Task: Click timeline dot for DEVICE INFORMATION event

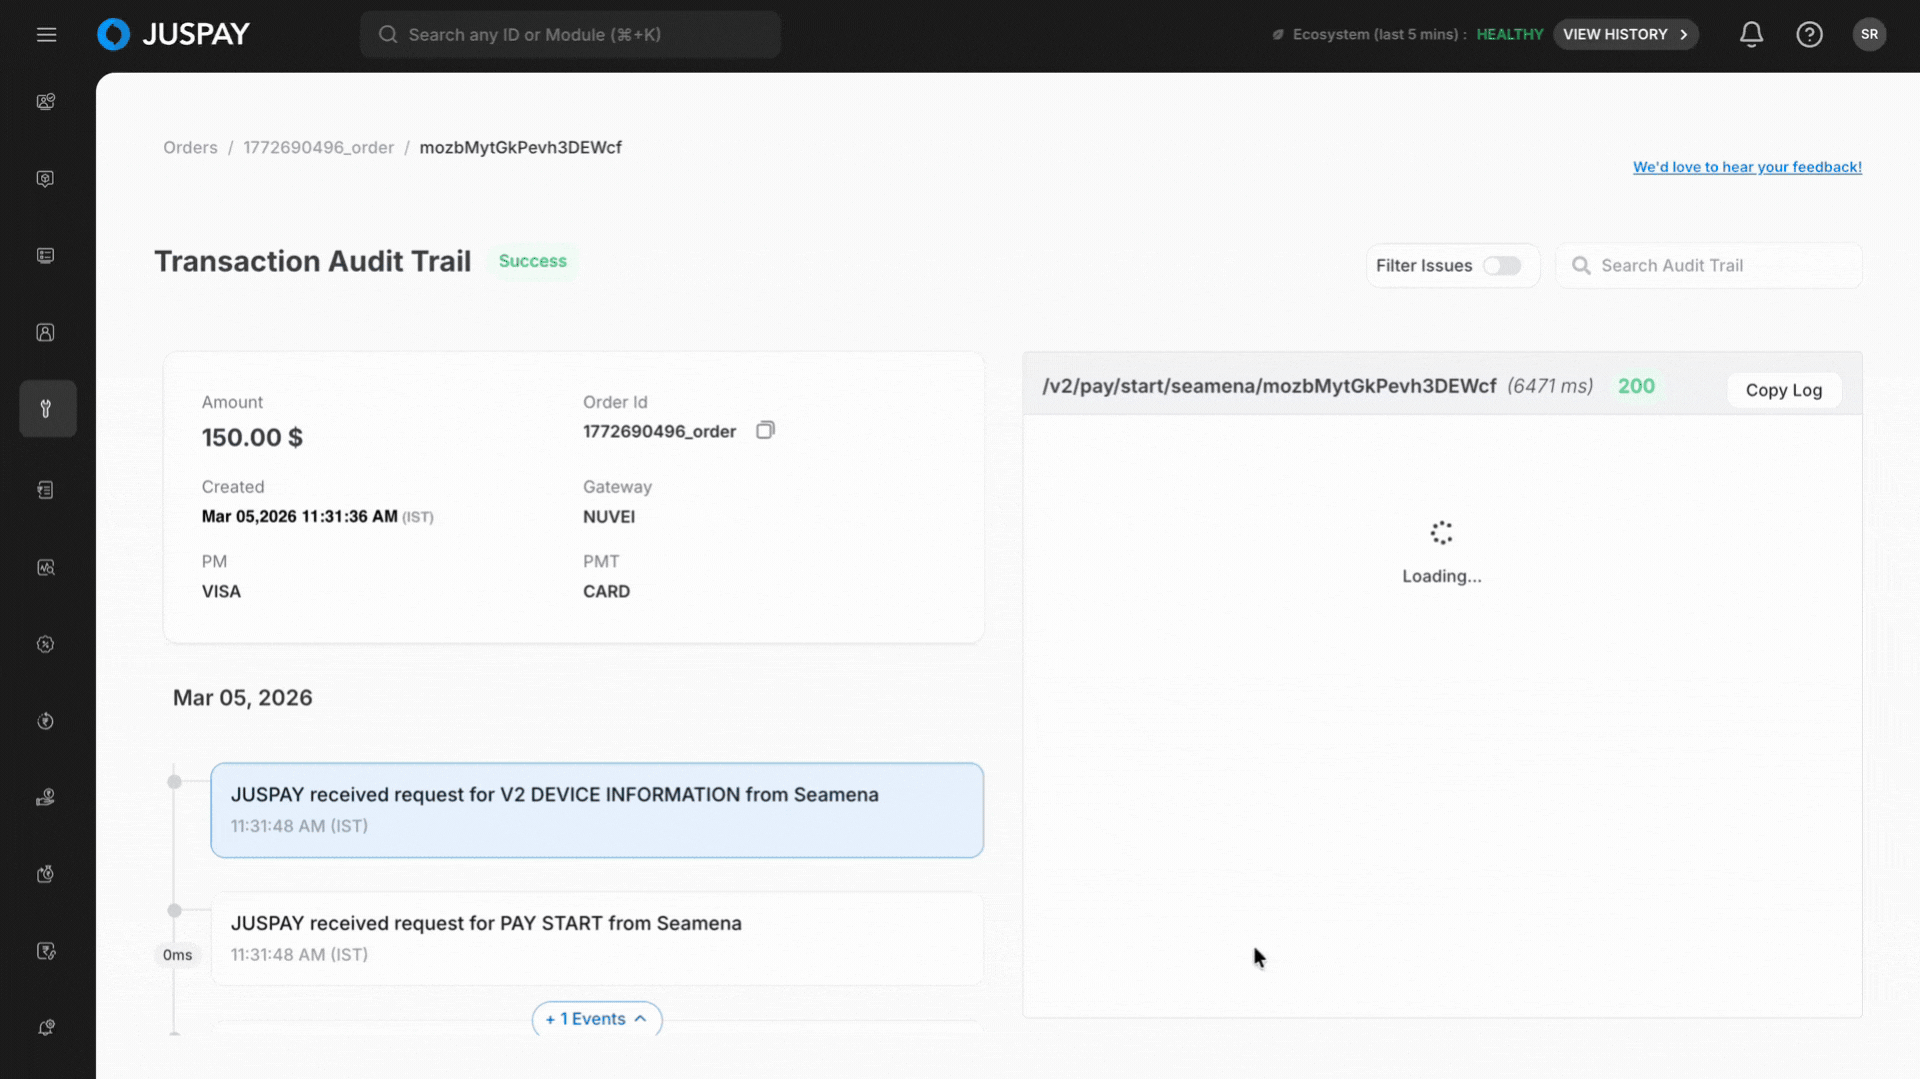Action: coord(175,782)
